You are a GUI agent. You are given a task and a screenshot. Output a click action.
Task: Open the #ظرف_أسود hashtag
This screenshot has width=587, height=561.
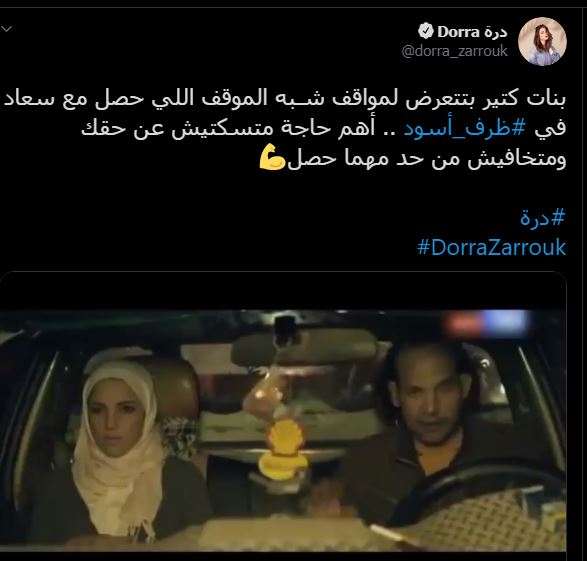coord(465,129)
